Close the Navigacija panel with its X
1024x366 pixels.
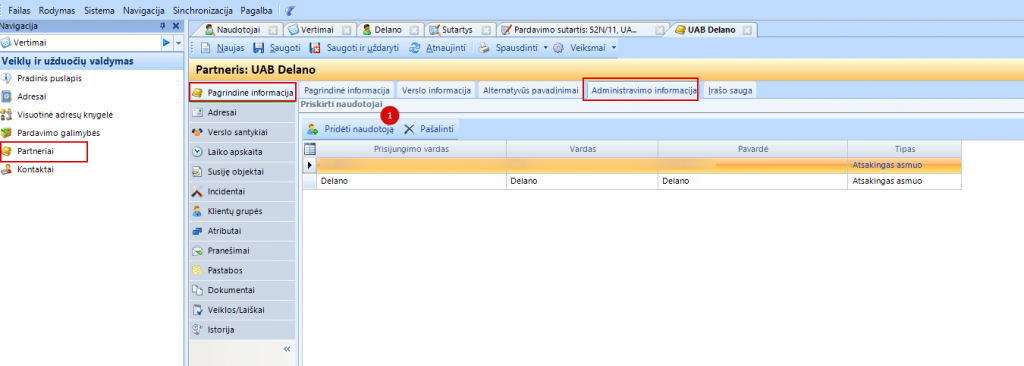click(x=176, y=25)
